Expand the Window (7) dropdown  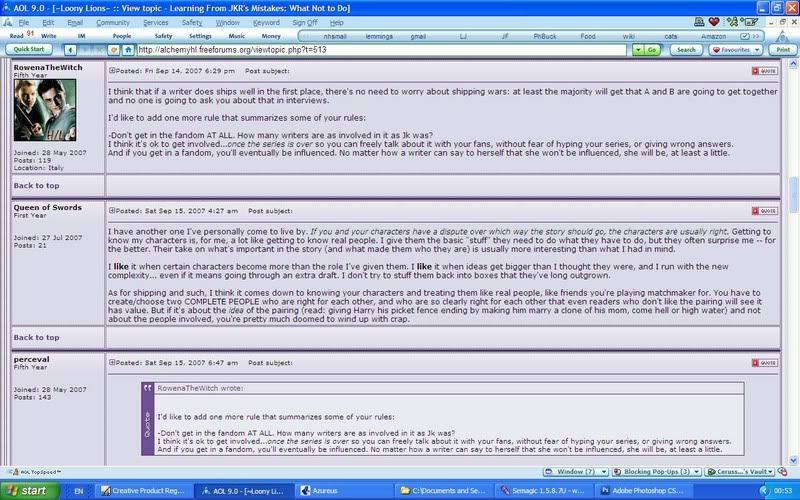pos(577,469)
